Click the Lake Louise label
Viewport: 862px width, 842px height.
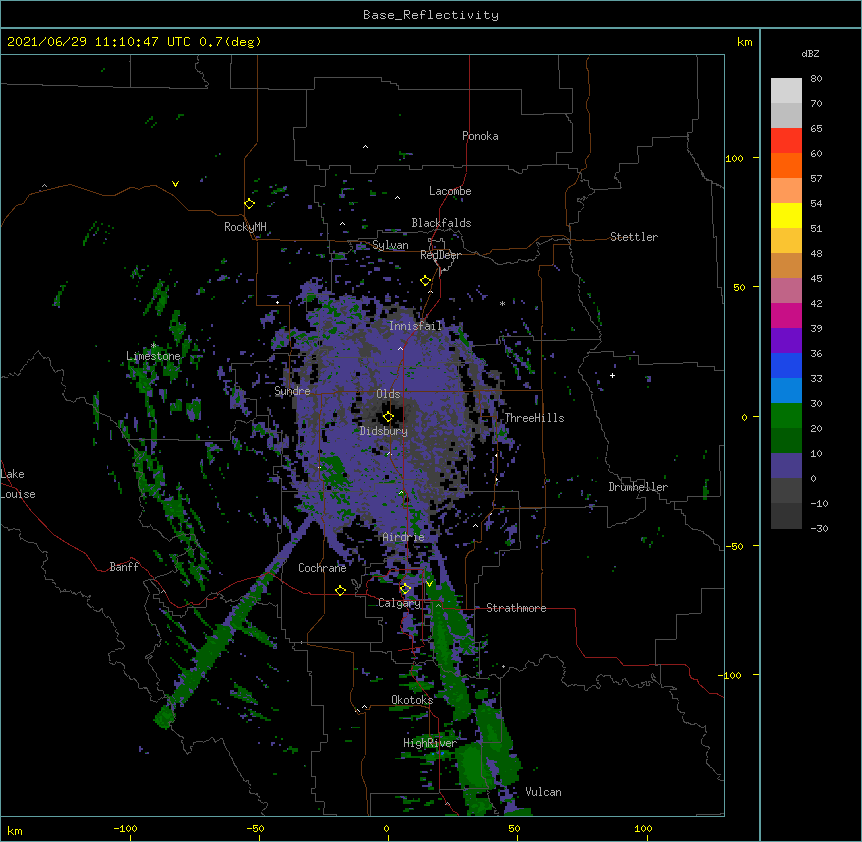click(x=18, y=484)
